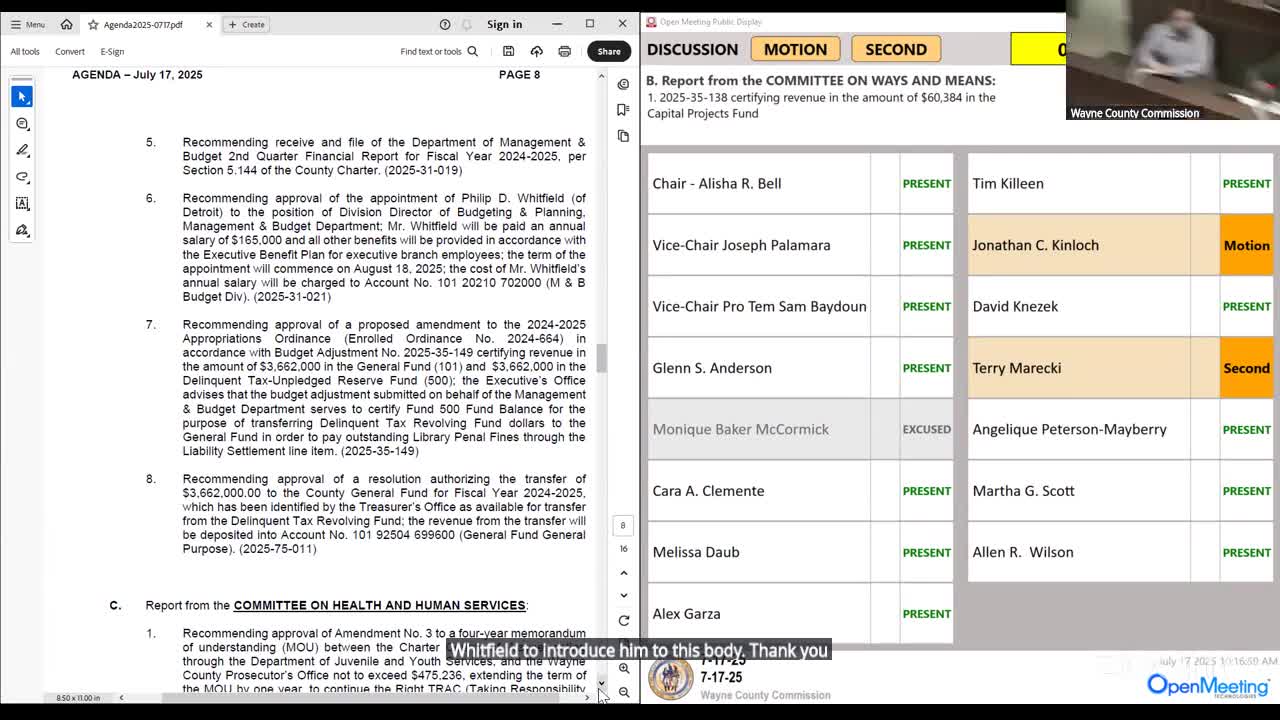Select the freehand draw lasso tool
Image resolution: width=1280 pixels, height=720 pixels.
(22, 177)
